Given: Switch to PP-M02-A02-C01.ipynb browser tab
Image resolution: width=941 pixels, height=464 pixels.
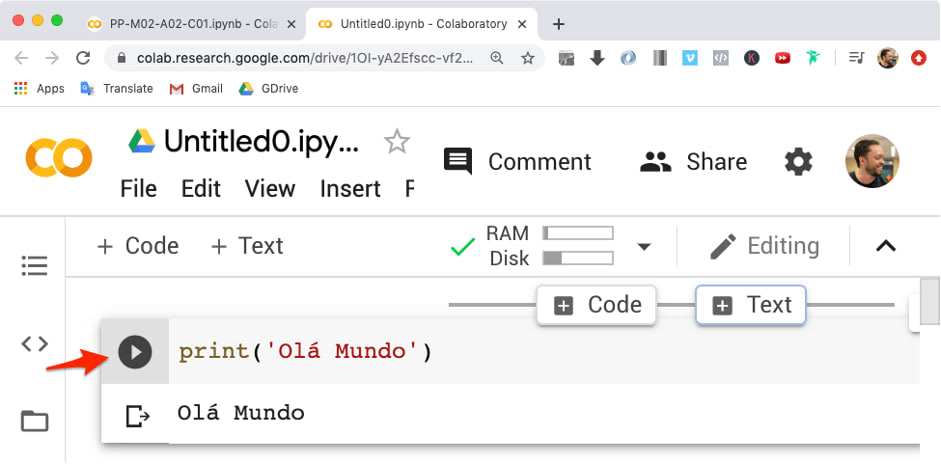Looking at the screenshot, I should [x=192, y=24].
